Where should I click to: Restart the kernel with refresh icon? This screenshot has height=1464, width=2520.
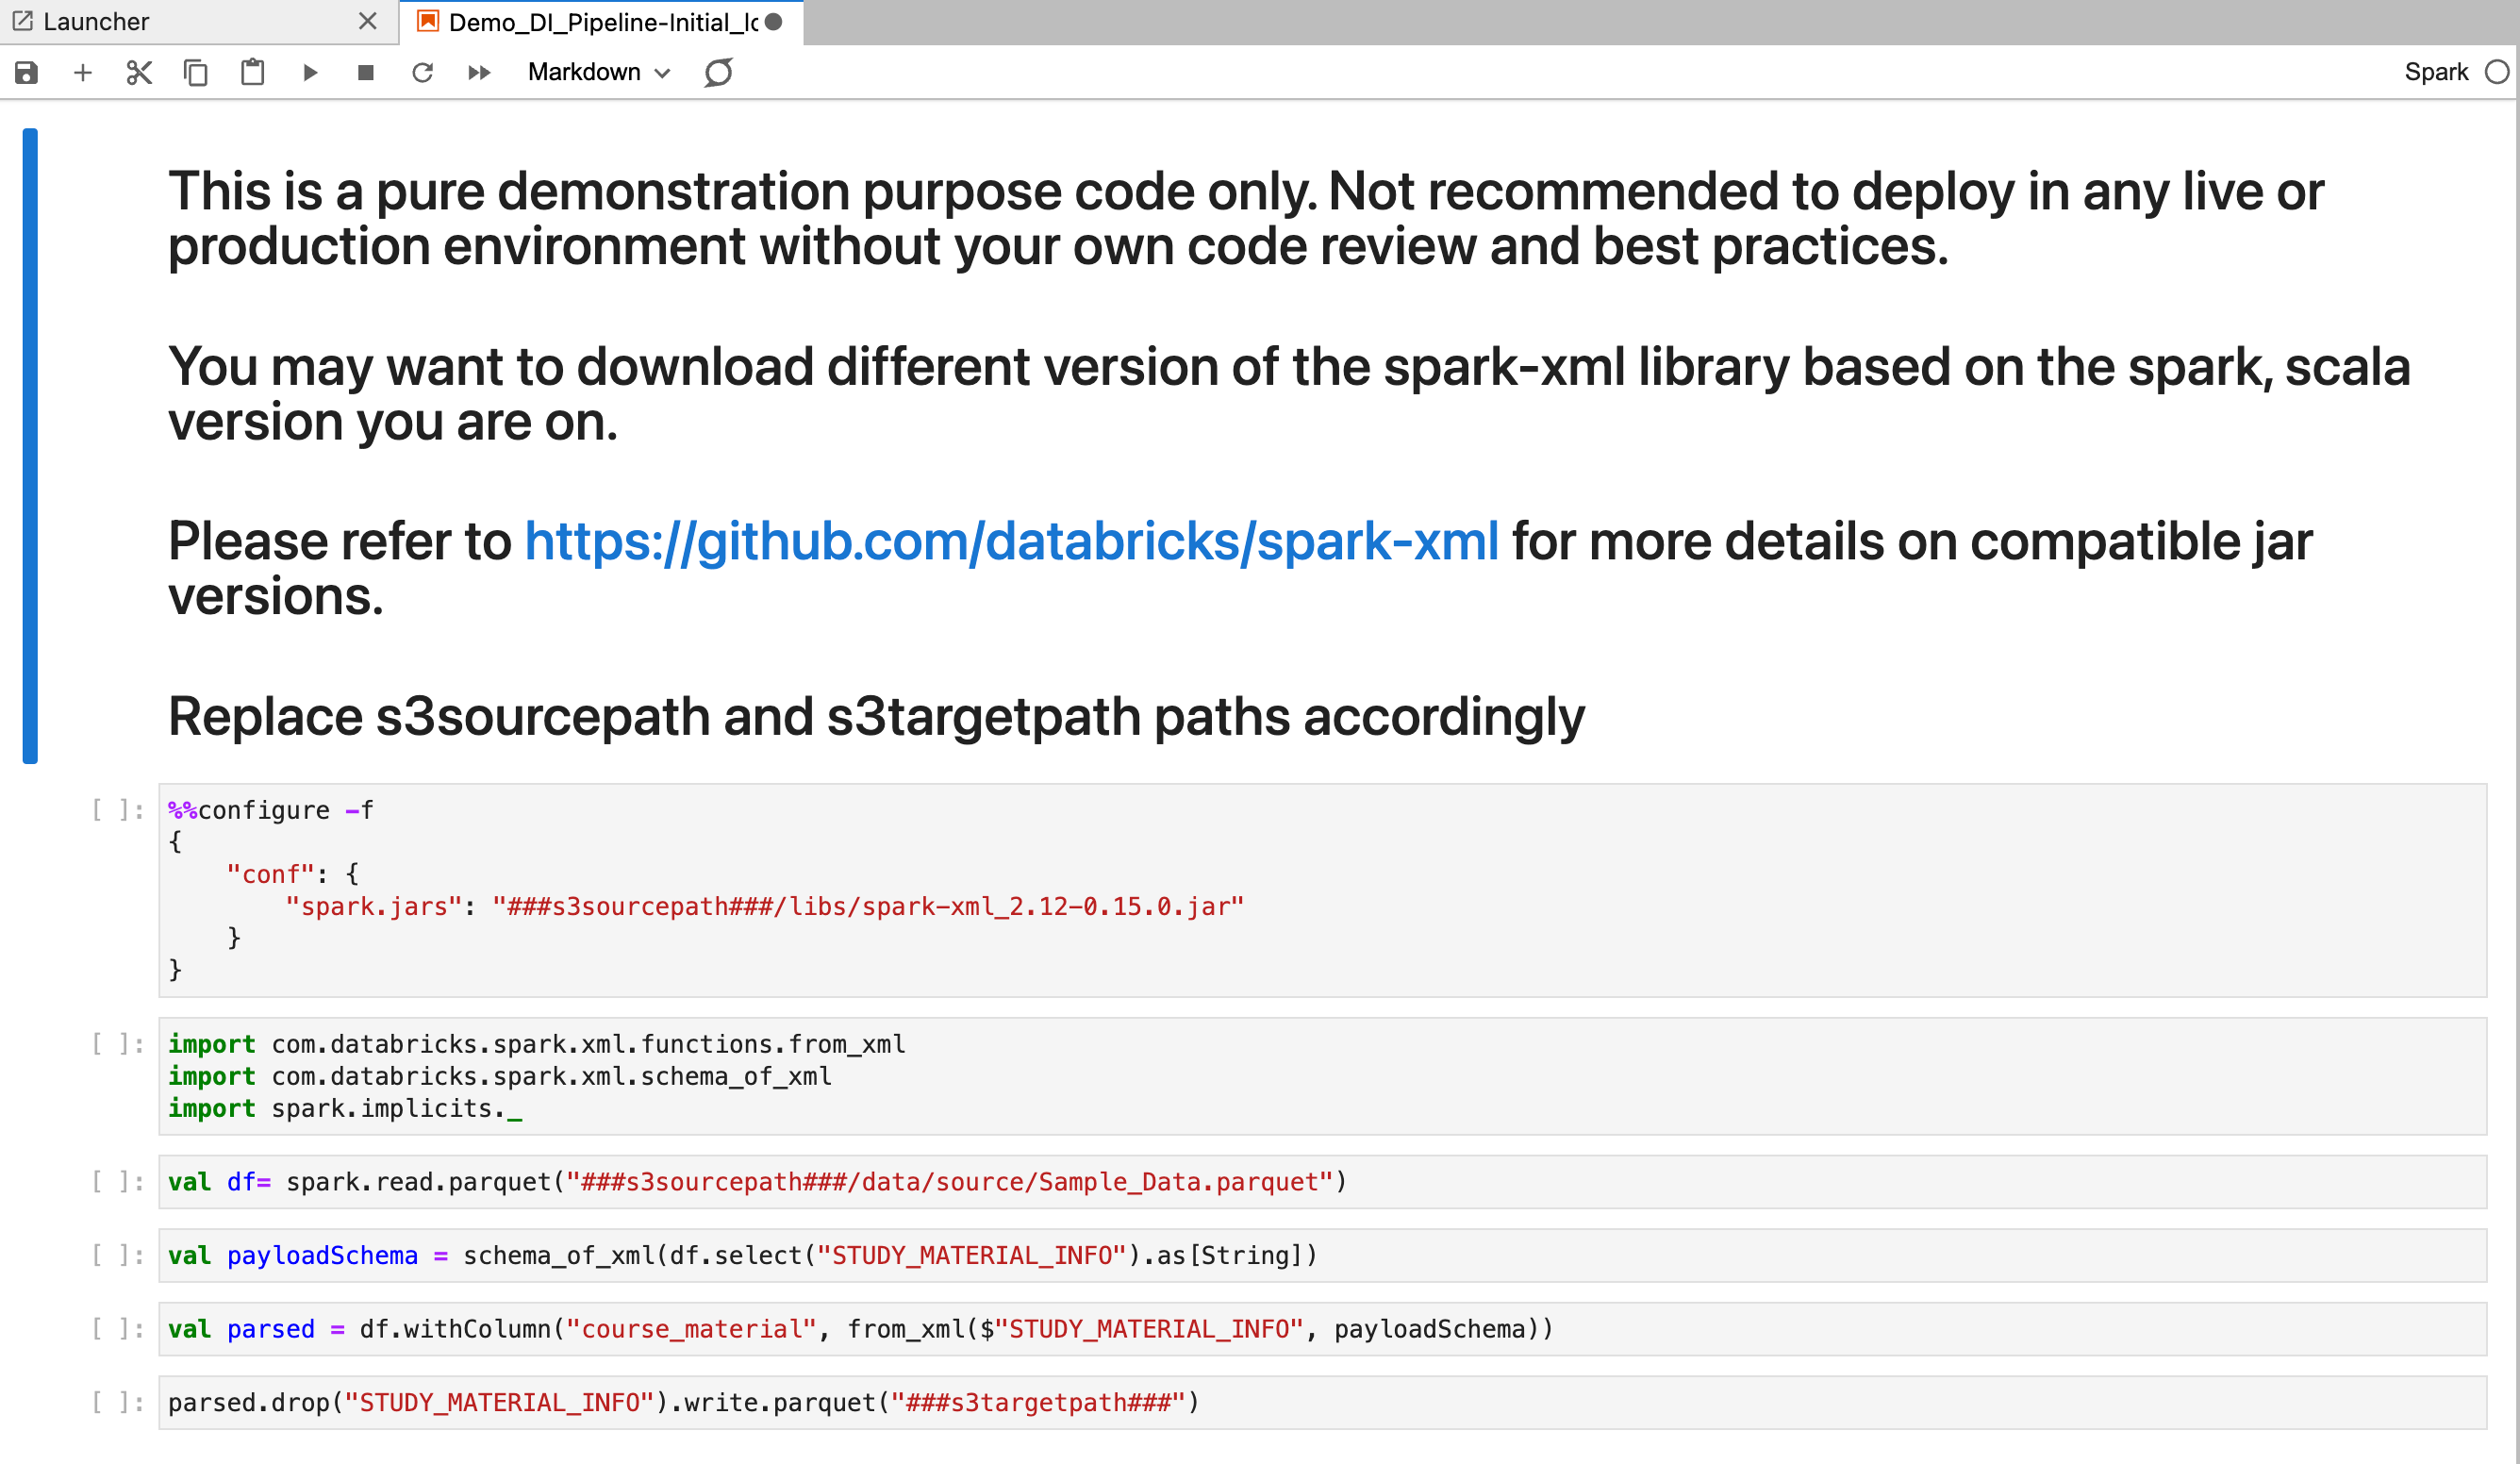(x=422, y=72)
